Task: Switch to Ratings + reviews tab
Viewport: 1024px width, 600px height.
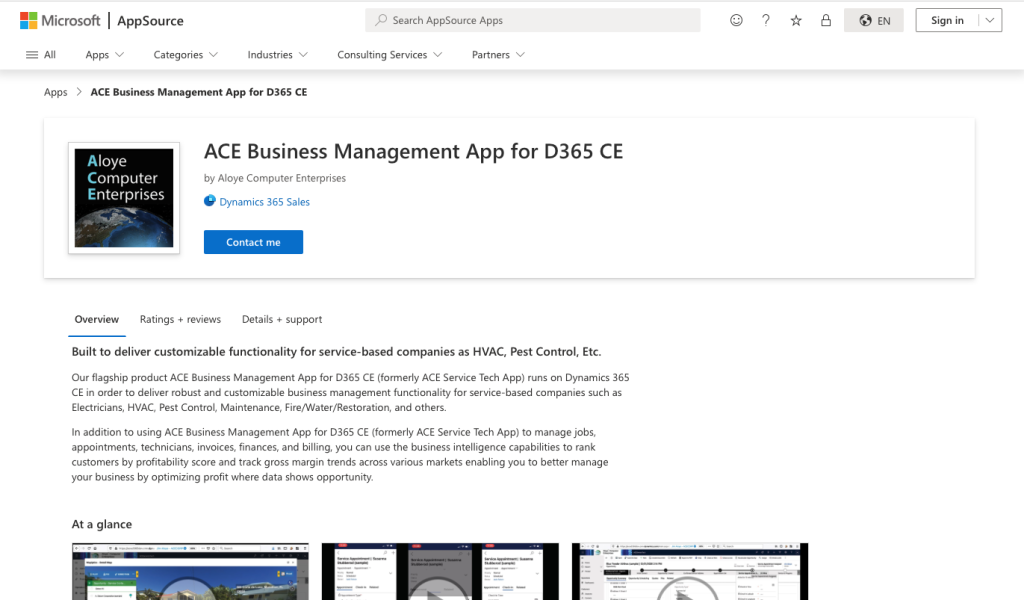Action: [180, 319]
